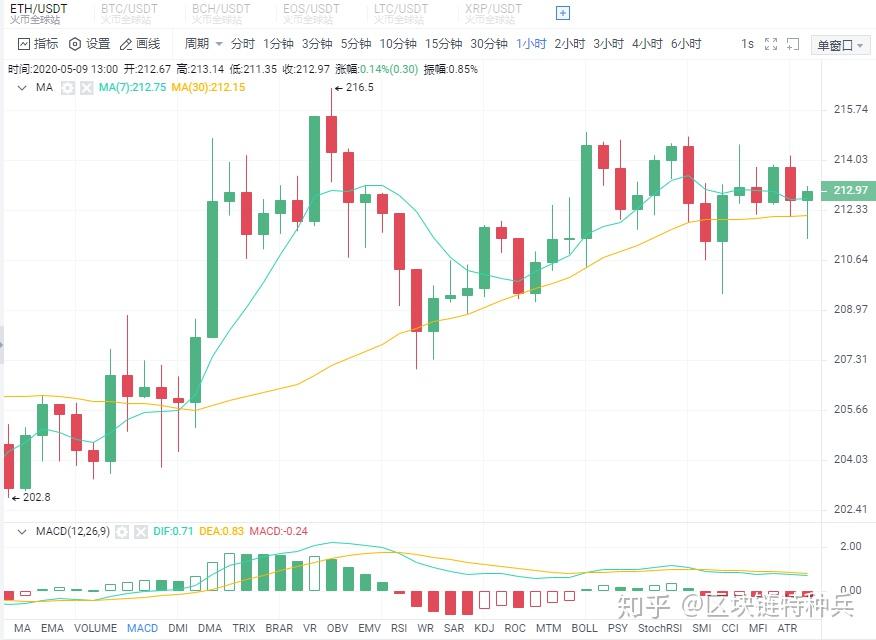Open the StochRSI indicator from bottom bar
The width and height of the screenshot is (876, 640).
(x=659, y=628)
